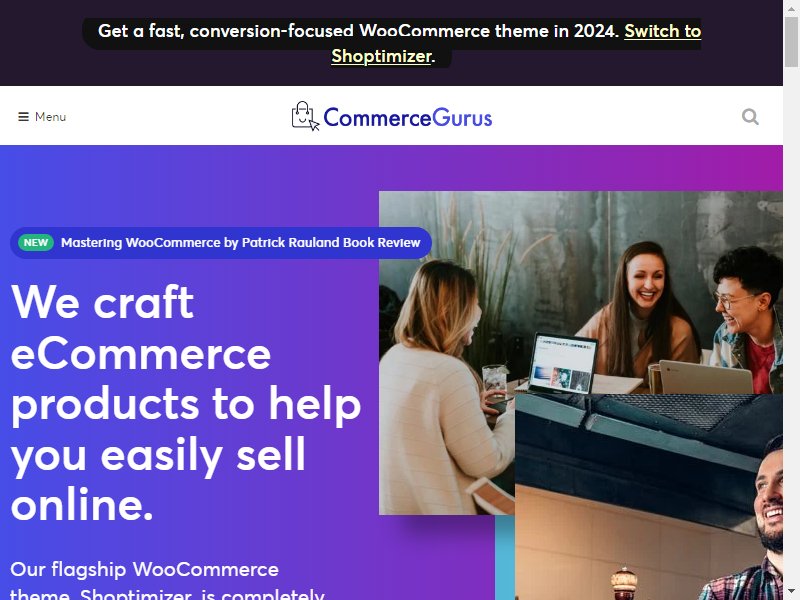The width and height of the screenshot is (800, 600).
Task: Open the hamburger Menu icon
Action: [23, 117]
